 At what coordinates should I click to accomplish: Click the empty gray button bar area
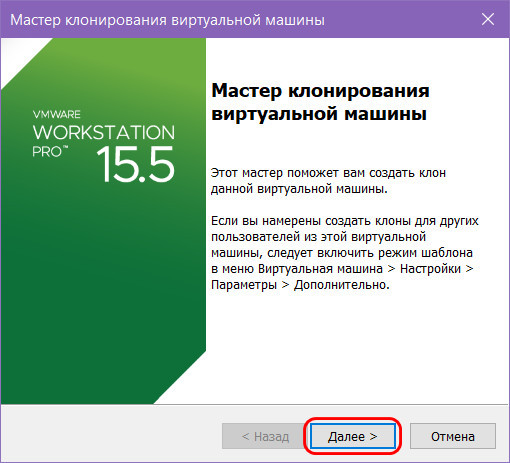coord(110,433)
